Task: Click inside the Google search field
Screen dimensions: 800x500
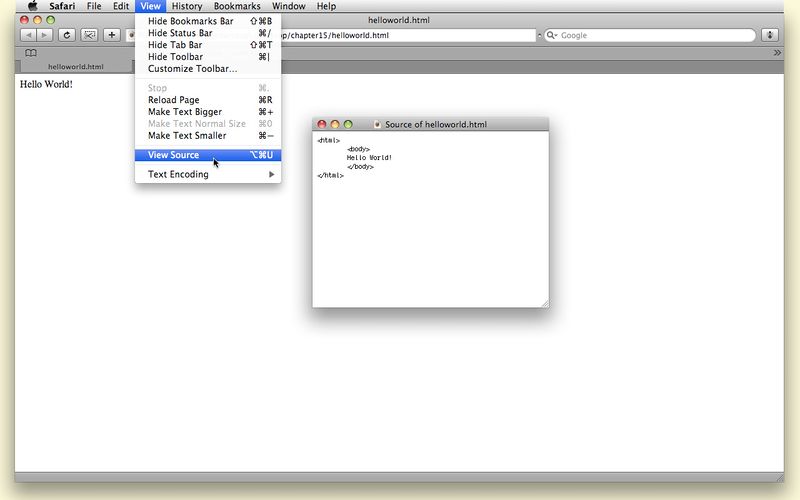Action: coord(655,35)
